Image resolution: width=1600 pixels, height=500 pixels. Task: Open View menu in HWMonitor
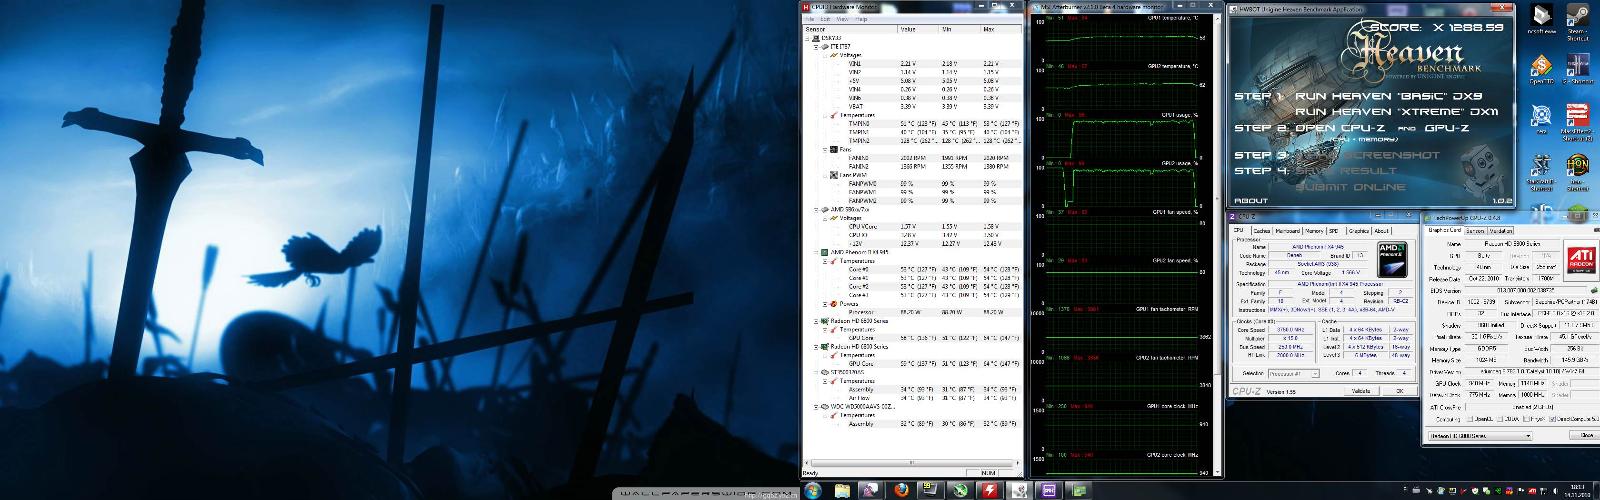[842, 19]
